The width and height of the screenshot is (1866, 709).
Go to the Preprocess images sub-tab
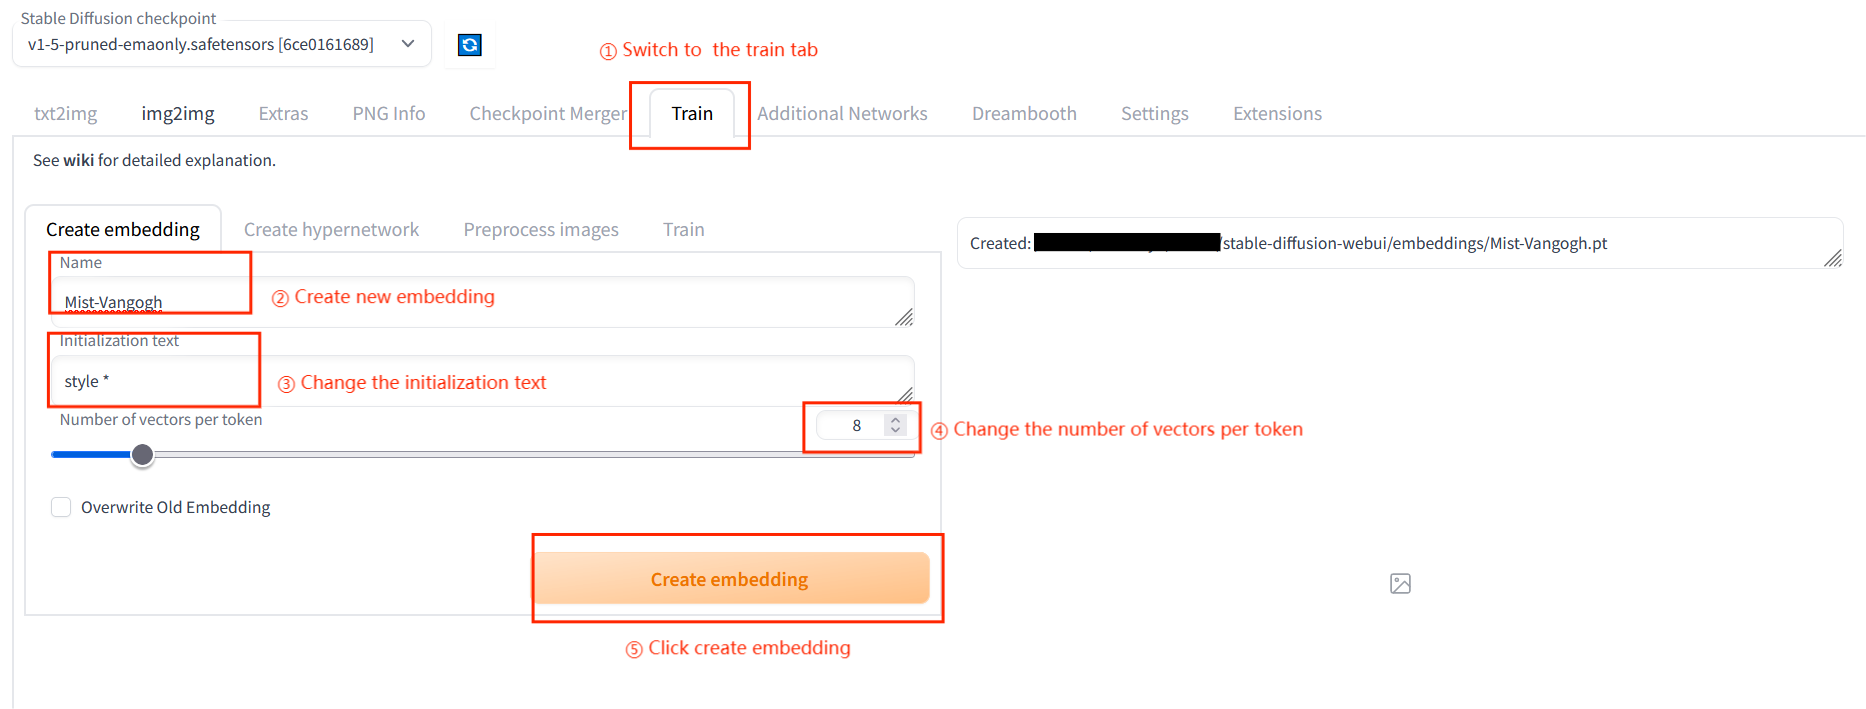[541, 230]
